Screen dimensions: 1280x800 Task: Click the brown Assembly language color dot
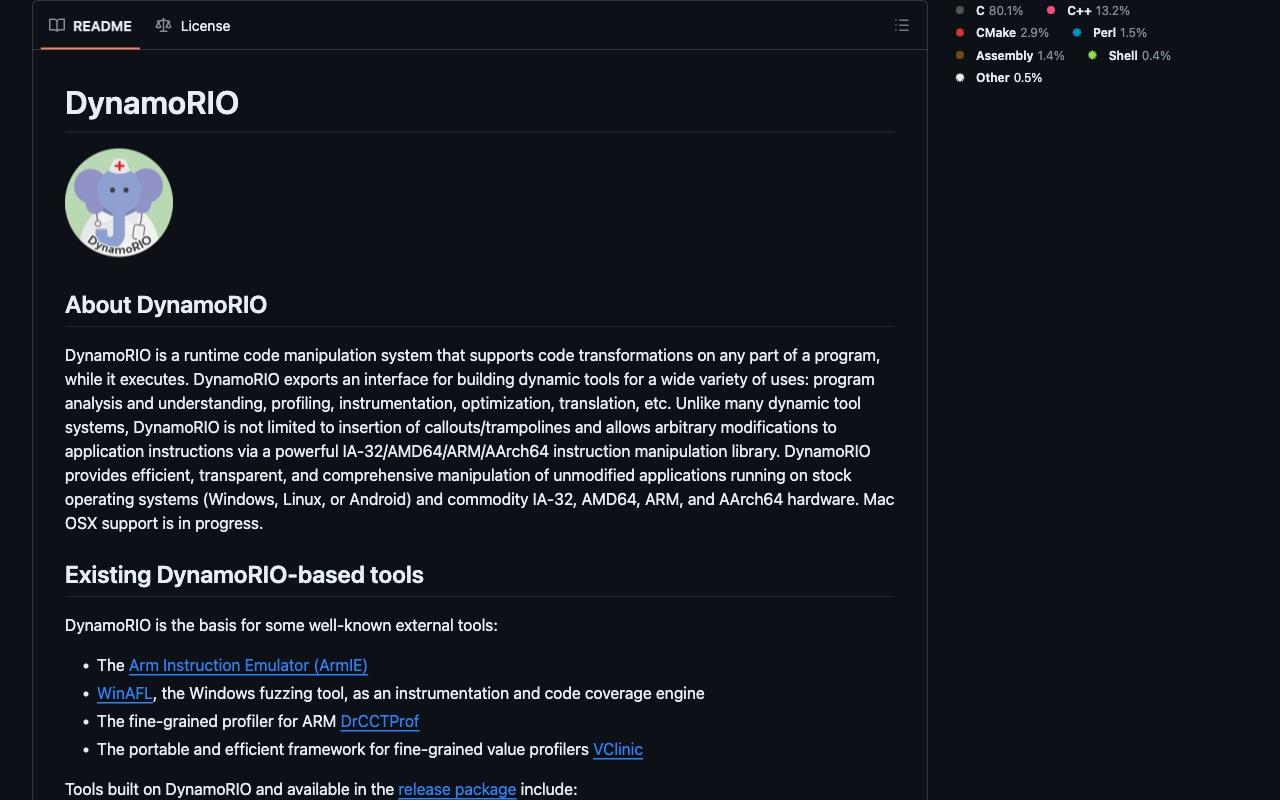[x=960, y=55]
